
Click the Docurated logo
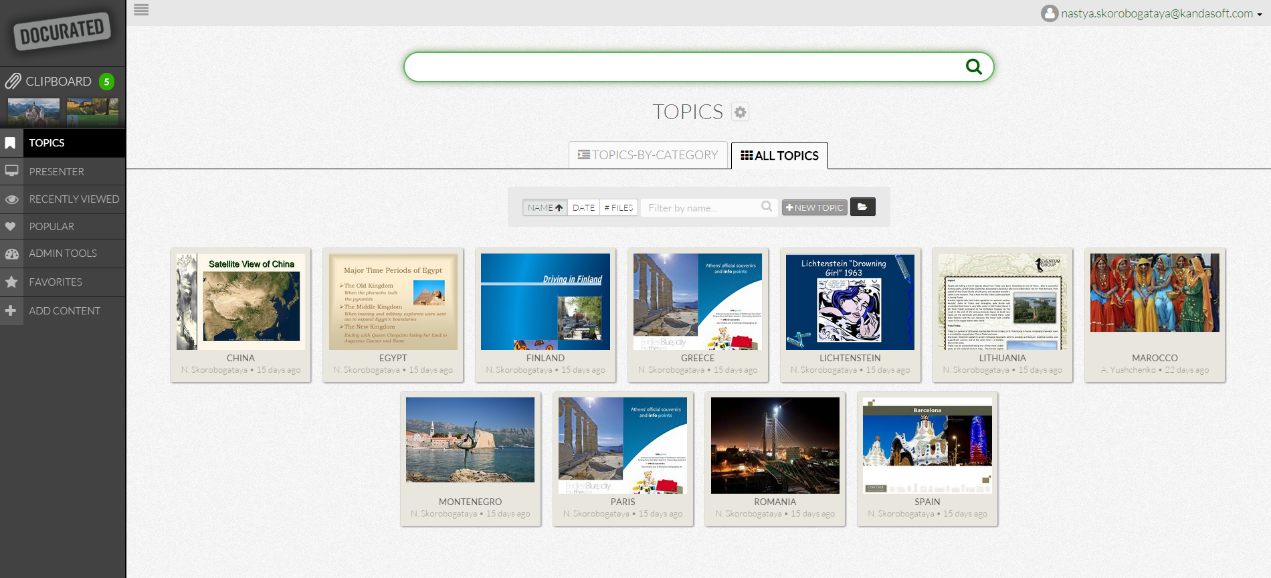point(61,32)
